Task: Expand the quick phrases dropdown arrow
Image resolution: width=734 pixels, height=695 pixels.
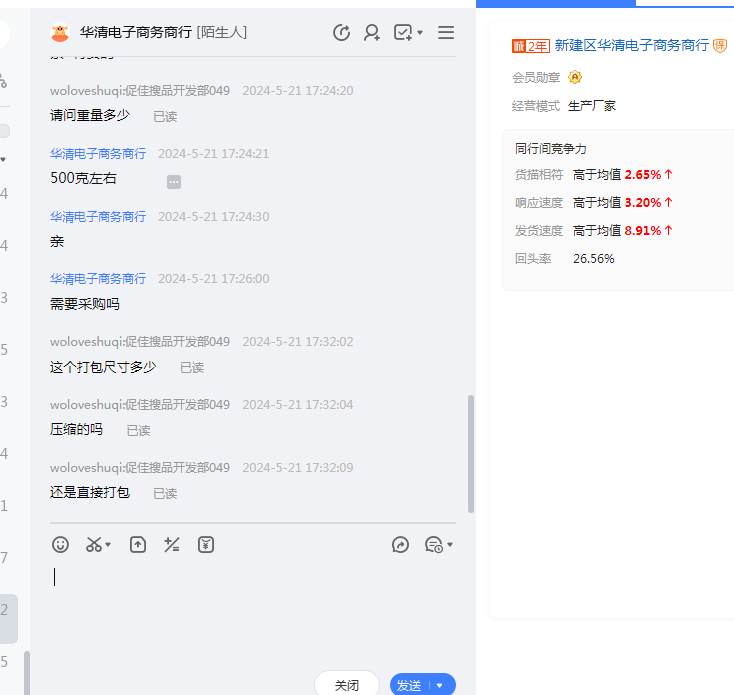Action: (x=450, y=545)
